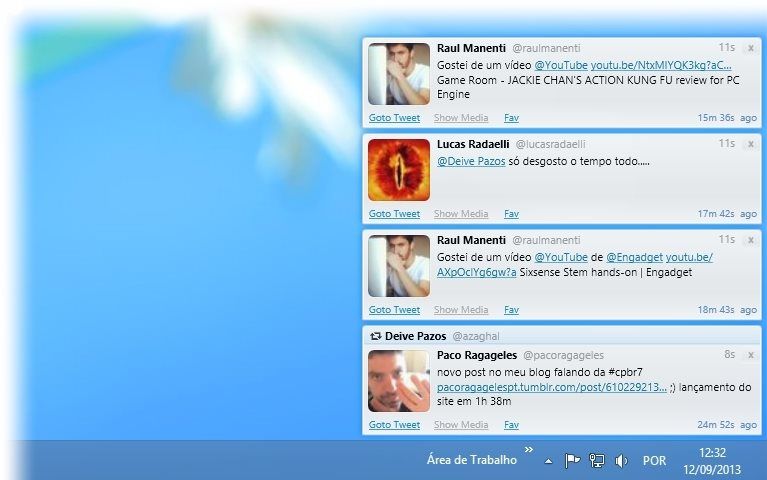Screen dimensions: 767x480
Task: Click the @pacoragageles handle
Action: click(564, 355)
